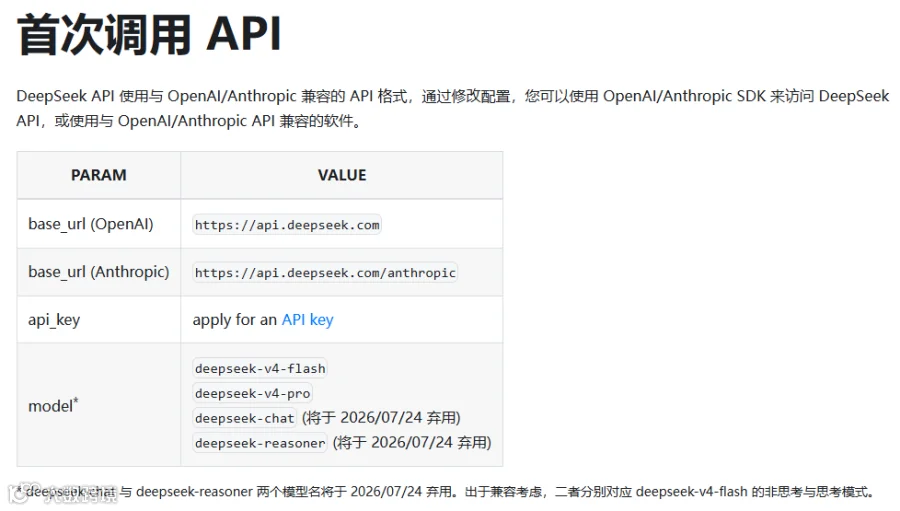Click the api_key parameter cell
Image resolution: width=900 pixels, height=511 pixels.
(x=99, y=320)
